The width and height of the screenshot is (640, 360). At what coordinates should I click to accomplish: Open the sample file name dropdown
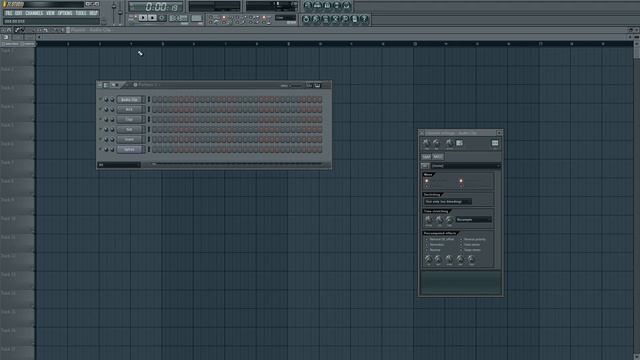[466, 166]
